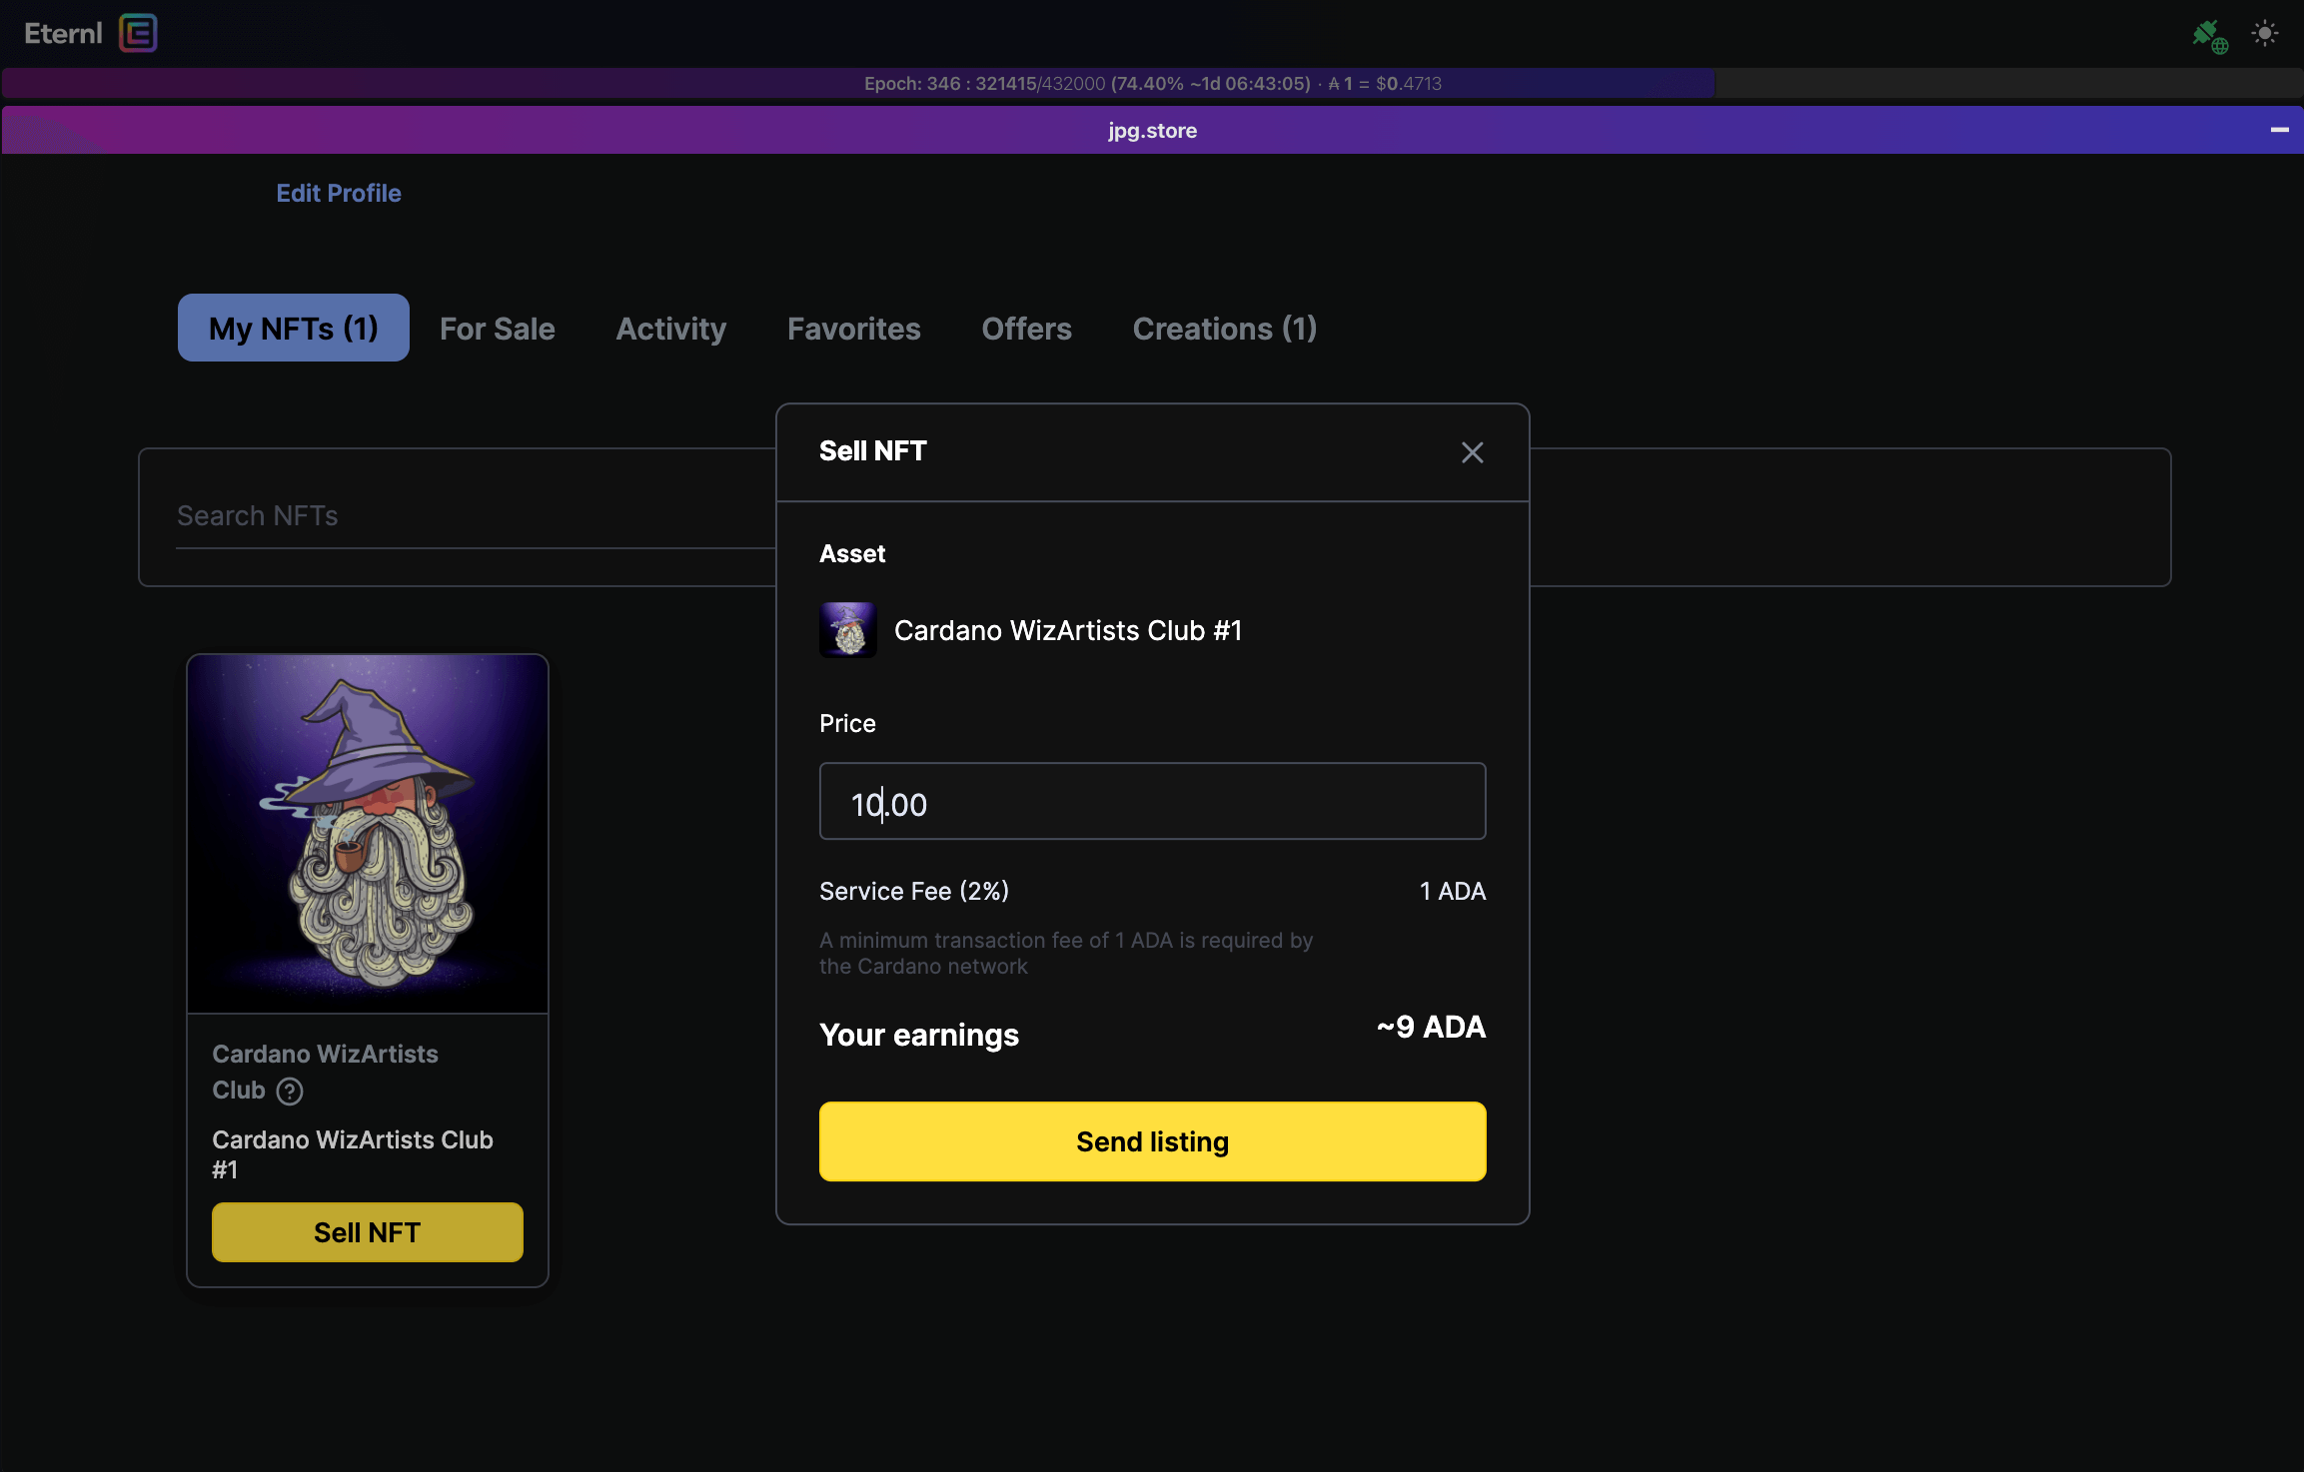
Task: Focus the Price input field
Action: coord(1152,802)
